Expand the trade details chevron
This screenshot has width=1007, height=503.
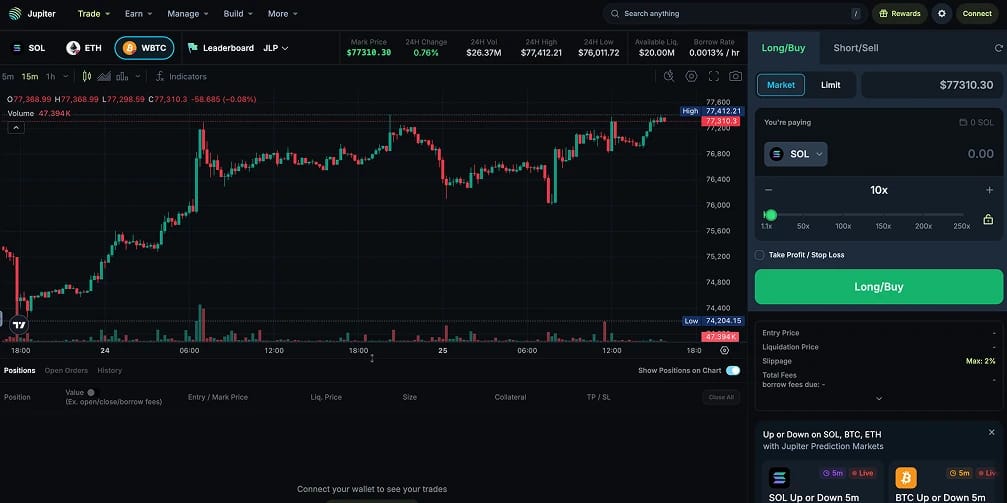click(879, 398)
